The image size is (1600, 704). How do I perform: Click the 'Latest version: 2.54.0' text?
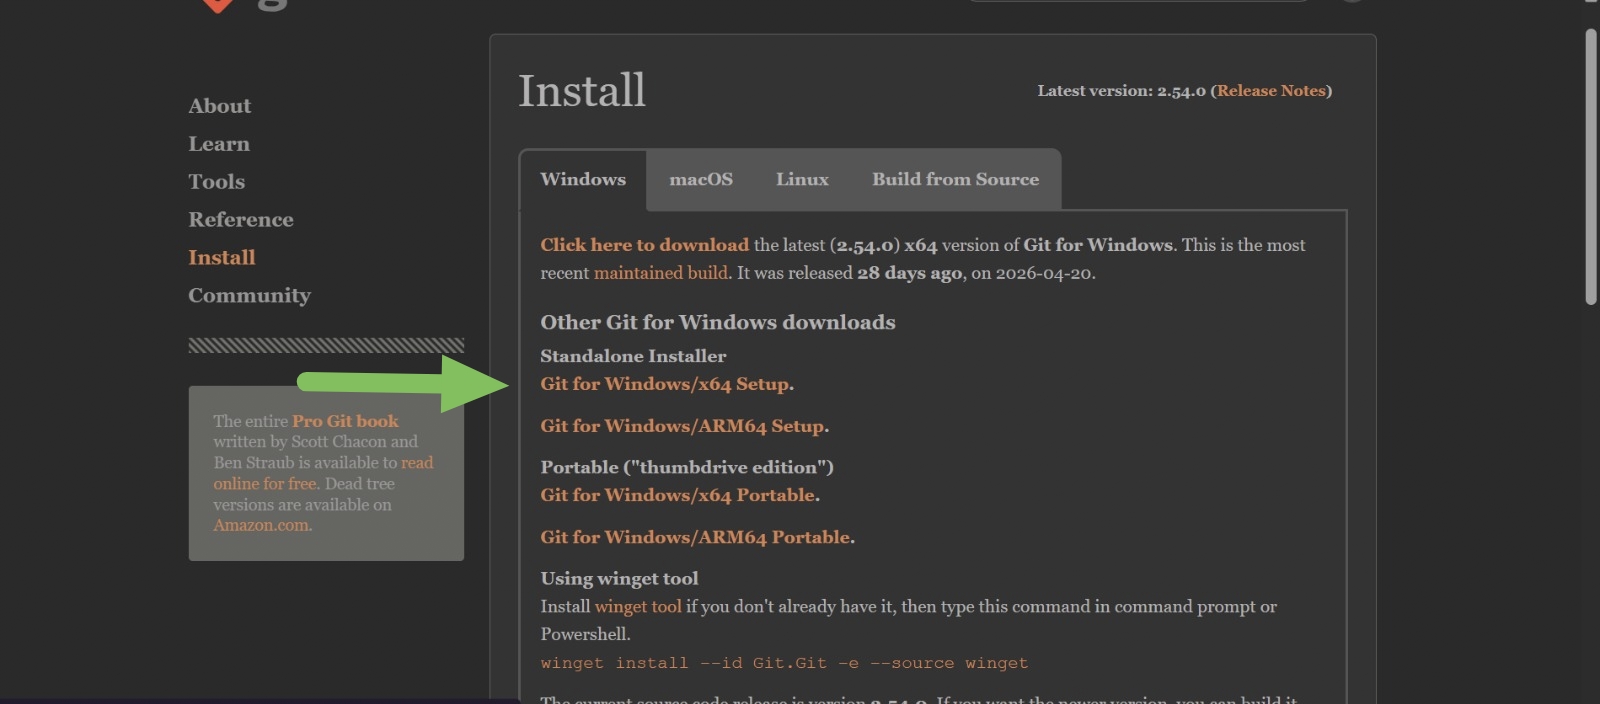(1121, 91)
